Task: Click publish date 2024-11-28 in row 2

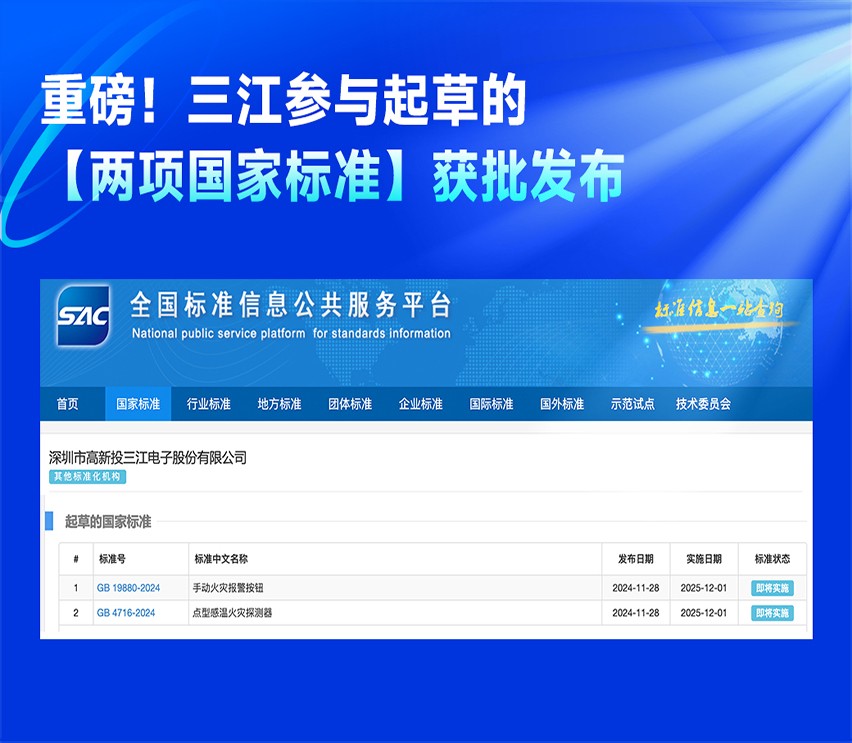Action: coord(636,613)
